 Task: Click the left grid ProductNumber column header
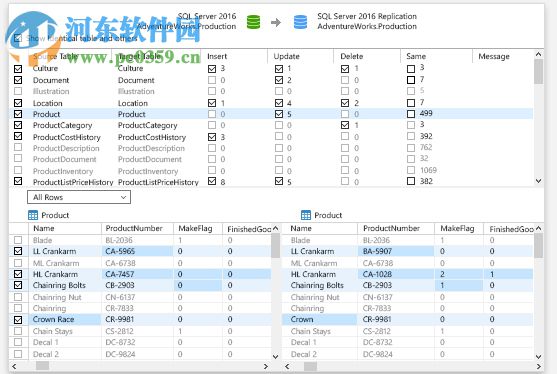(134, 228)
